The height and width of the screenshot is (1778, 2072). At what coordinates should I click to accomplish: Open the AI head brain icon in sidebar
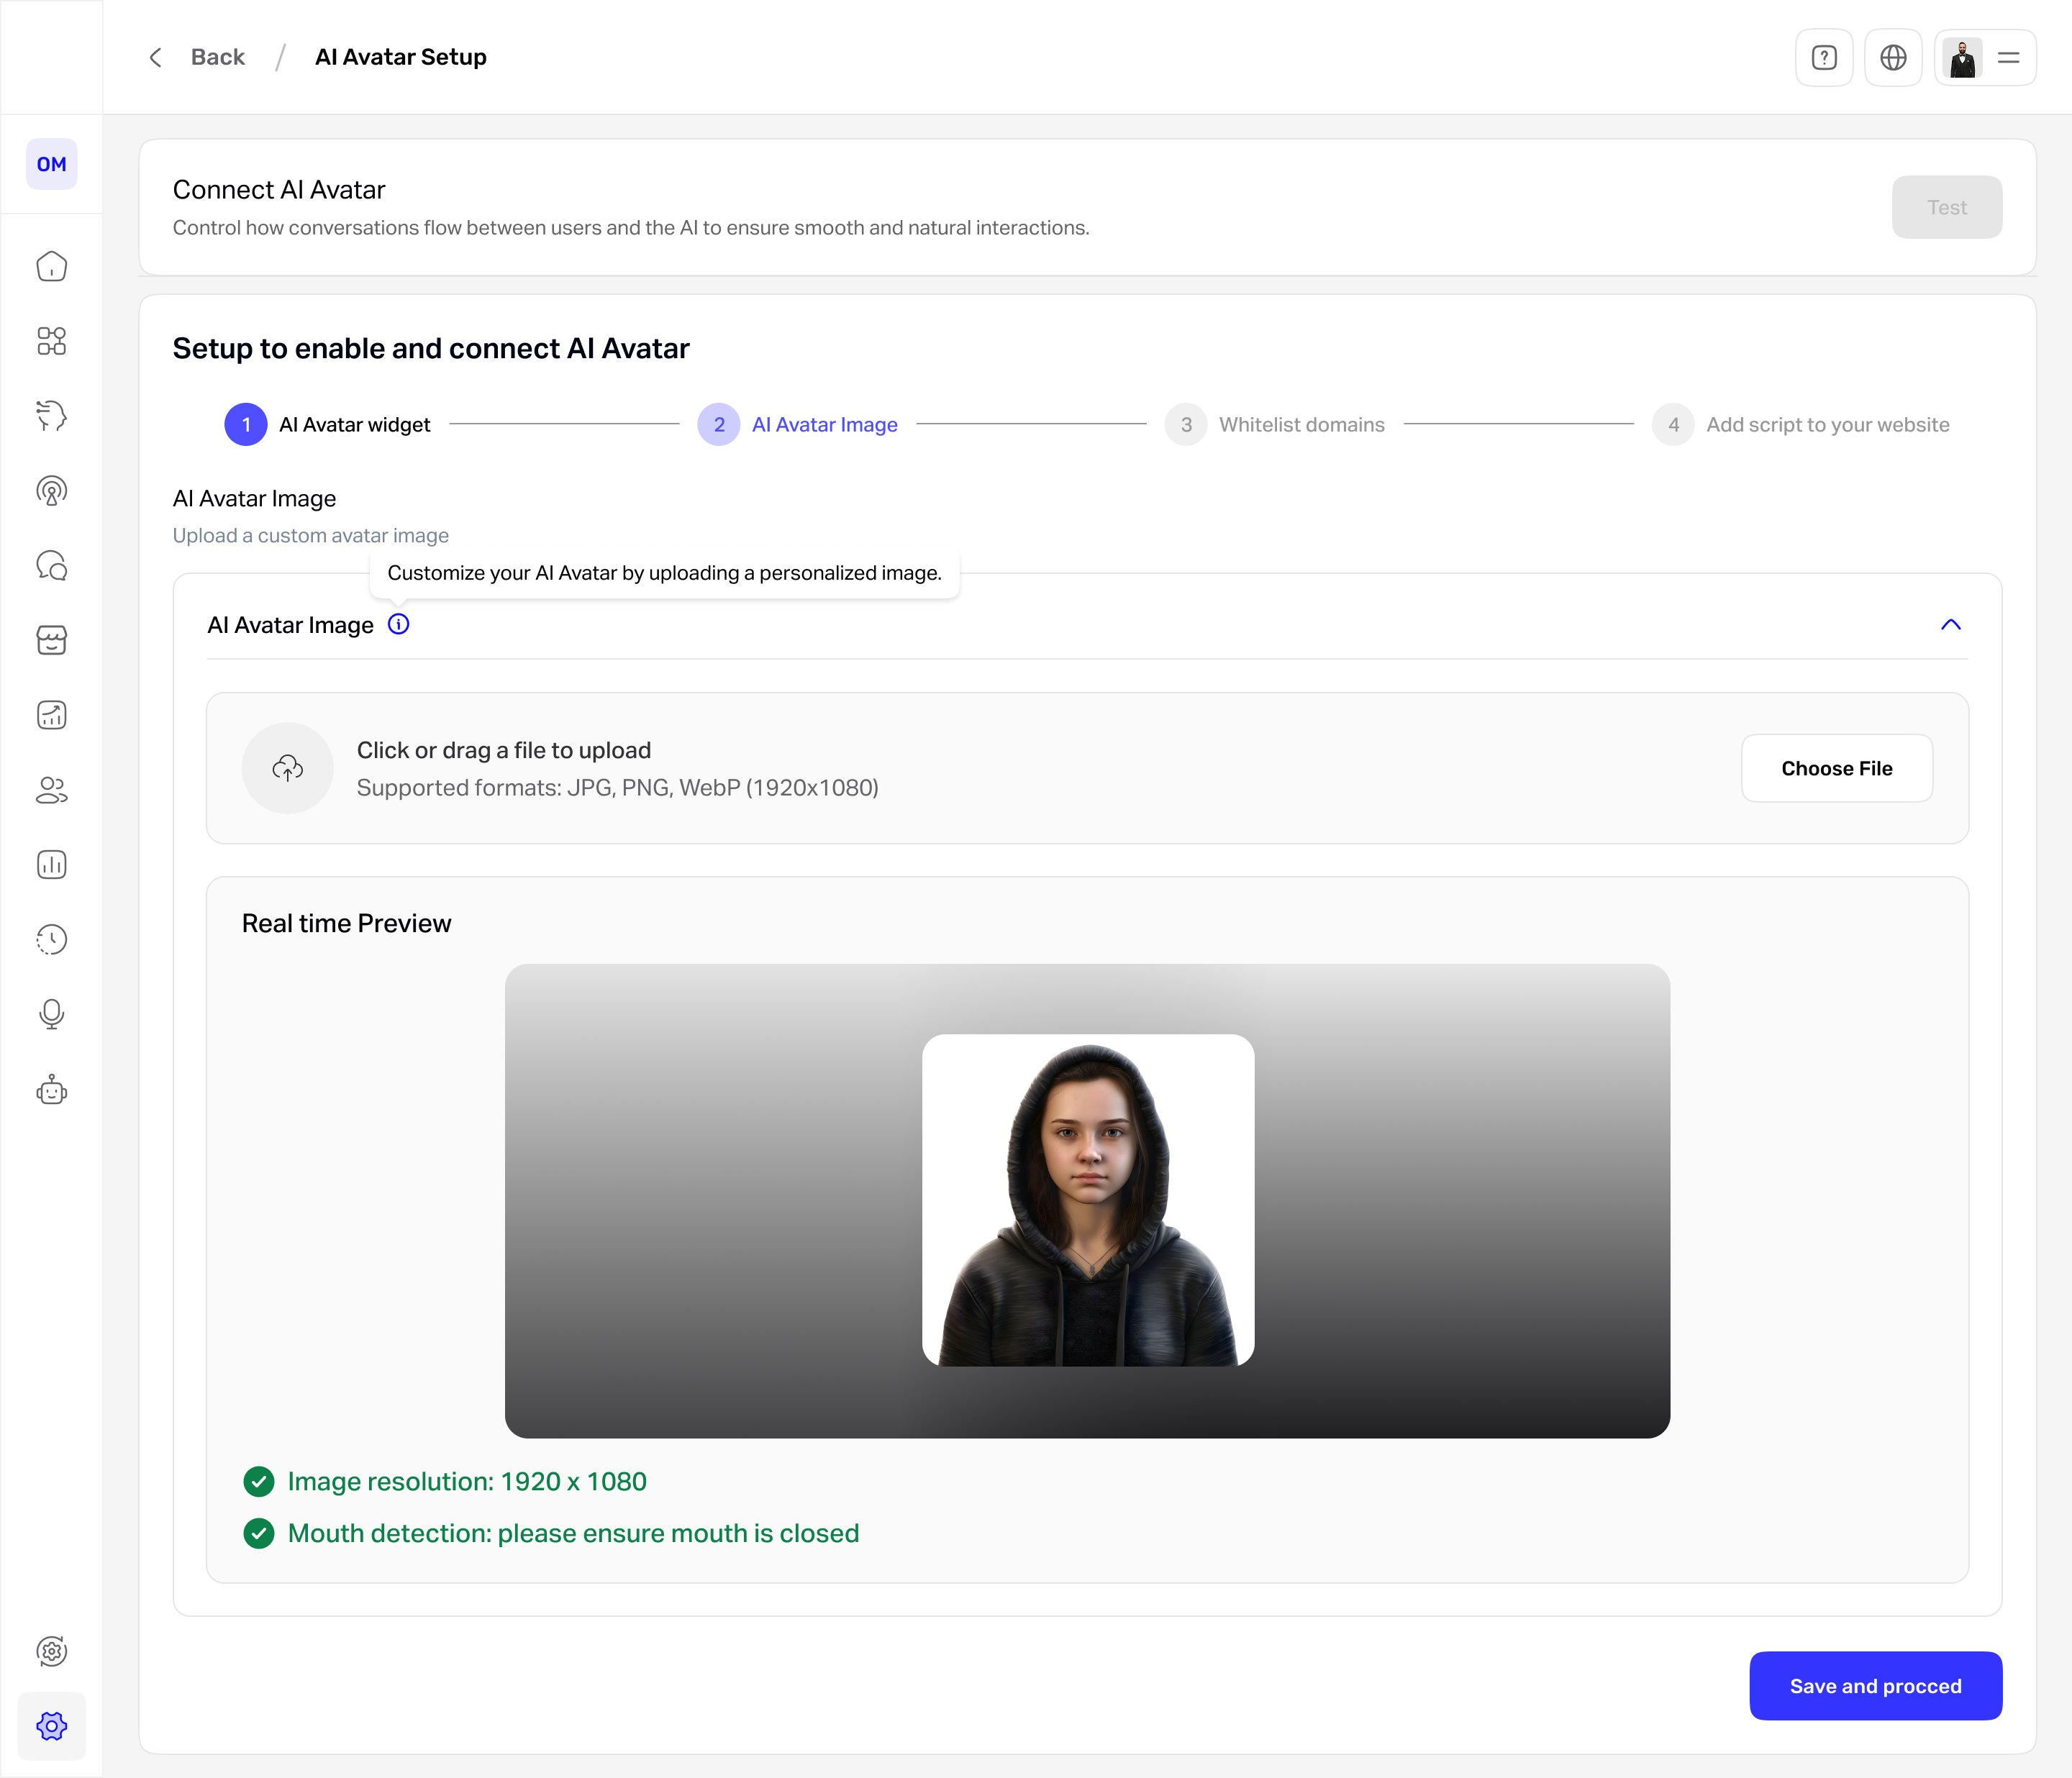(52, 416)
